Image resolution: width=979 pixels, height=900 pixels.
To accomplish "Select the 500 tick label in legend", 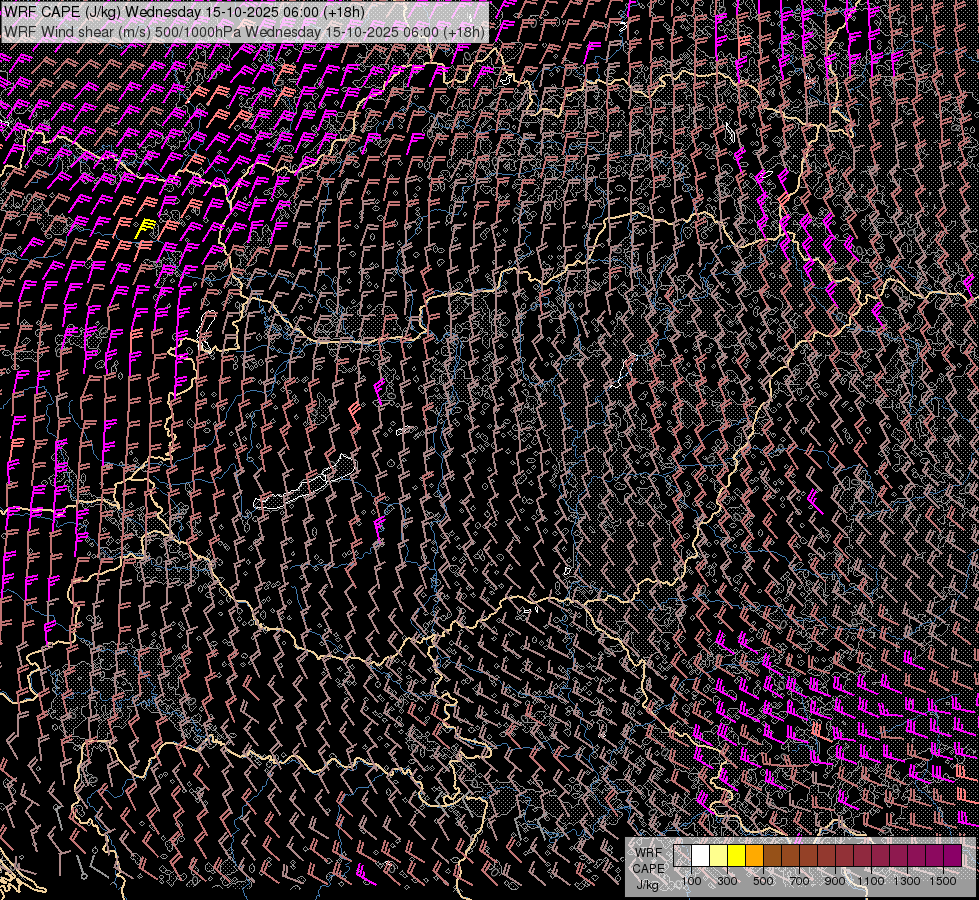I will [x=763, y=881].
